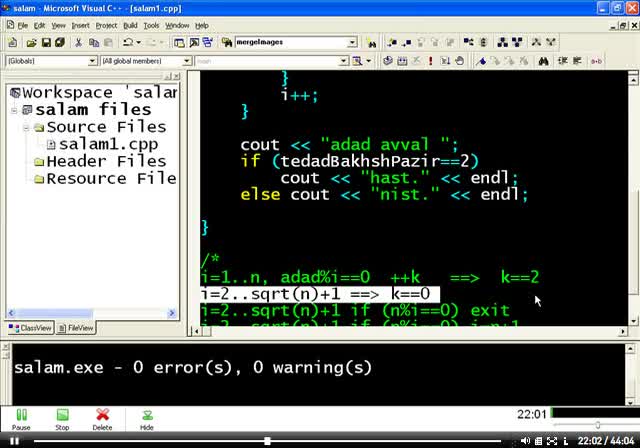
Task: Open the Window menu
Action: click(x=177, y=26)
